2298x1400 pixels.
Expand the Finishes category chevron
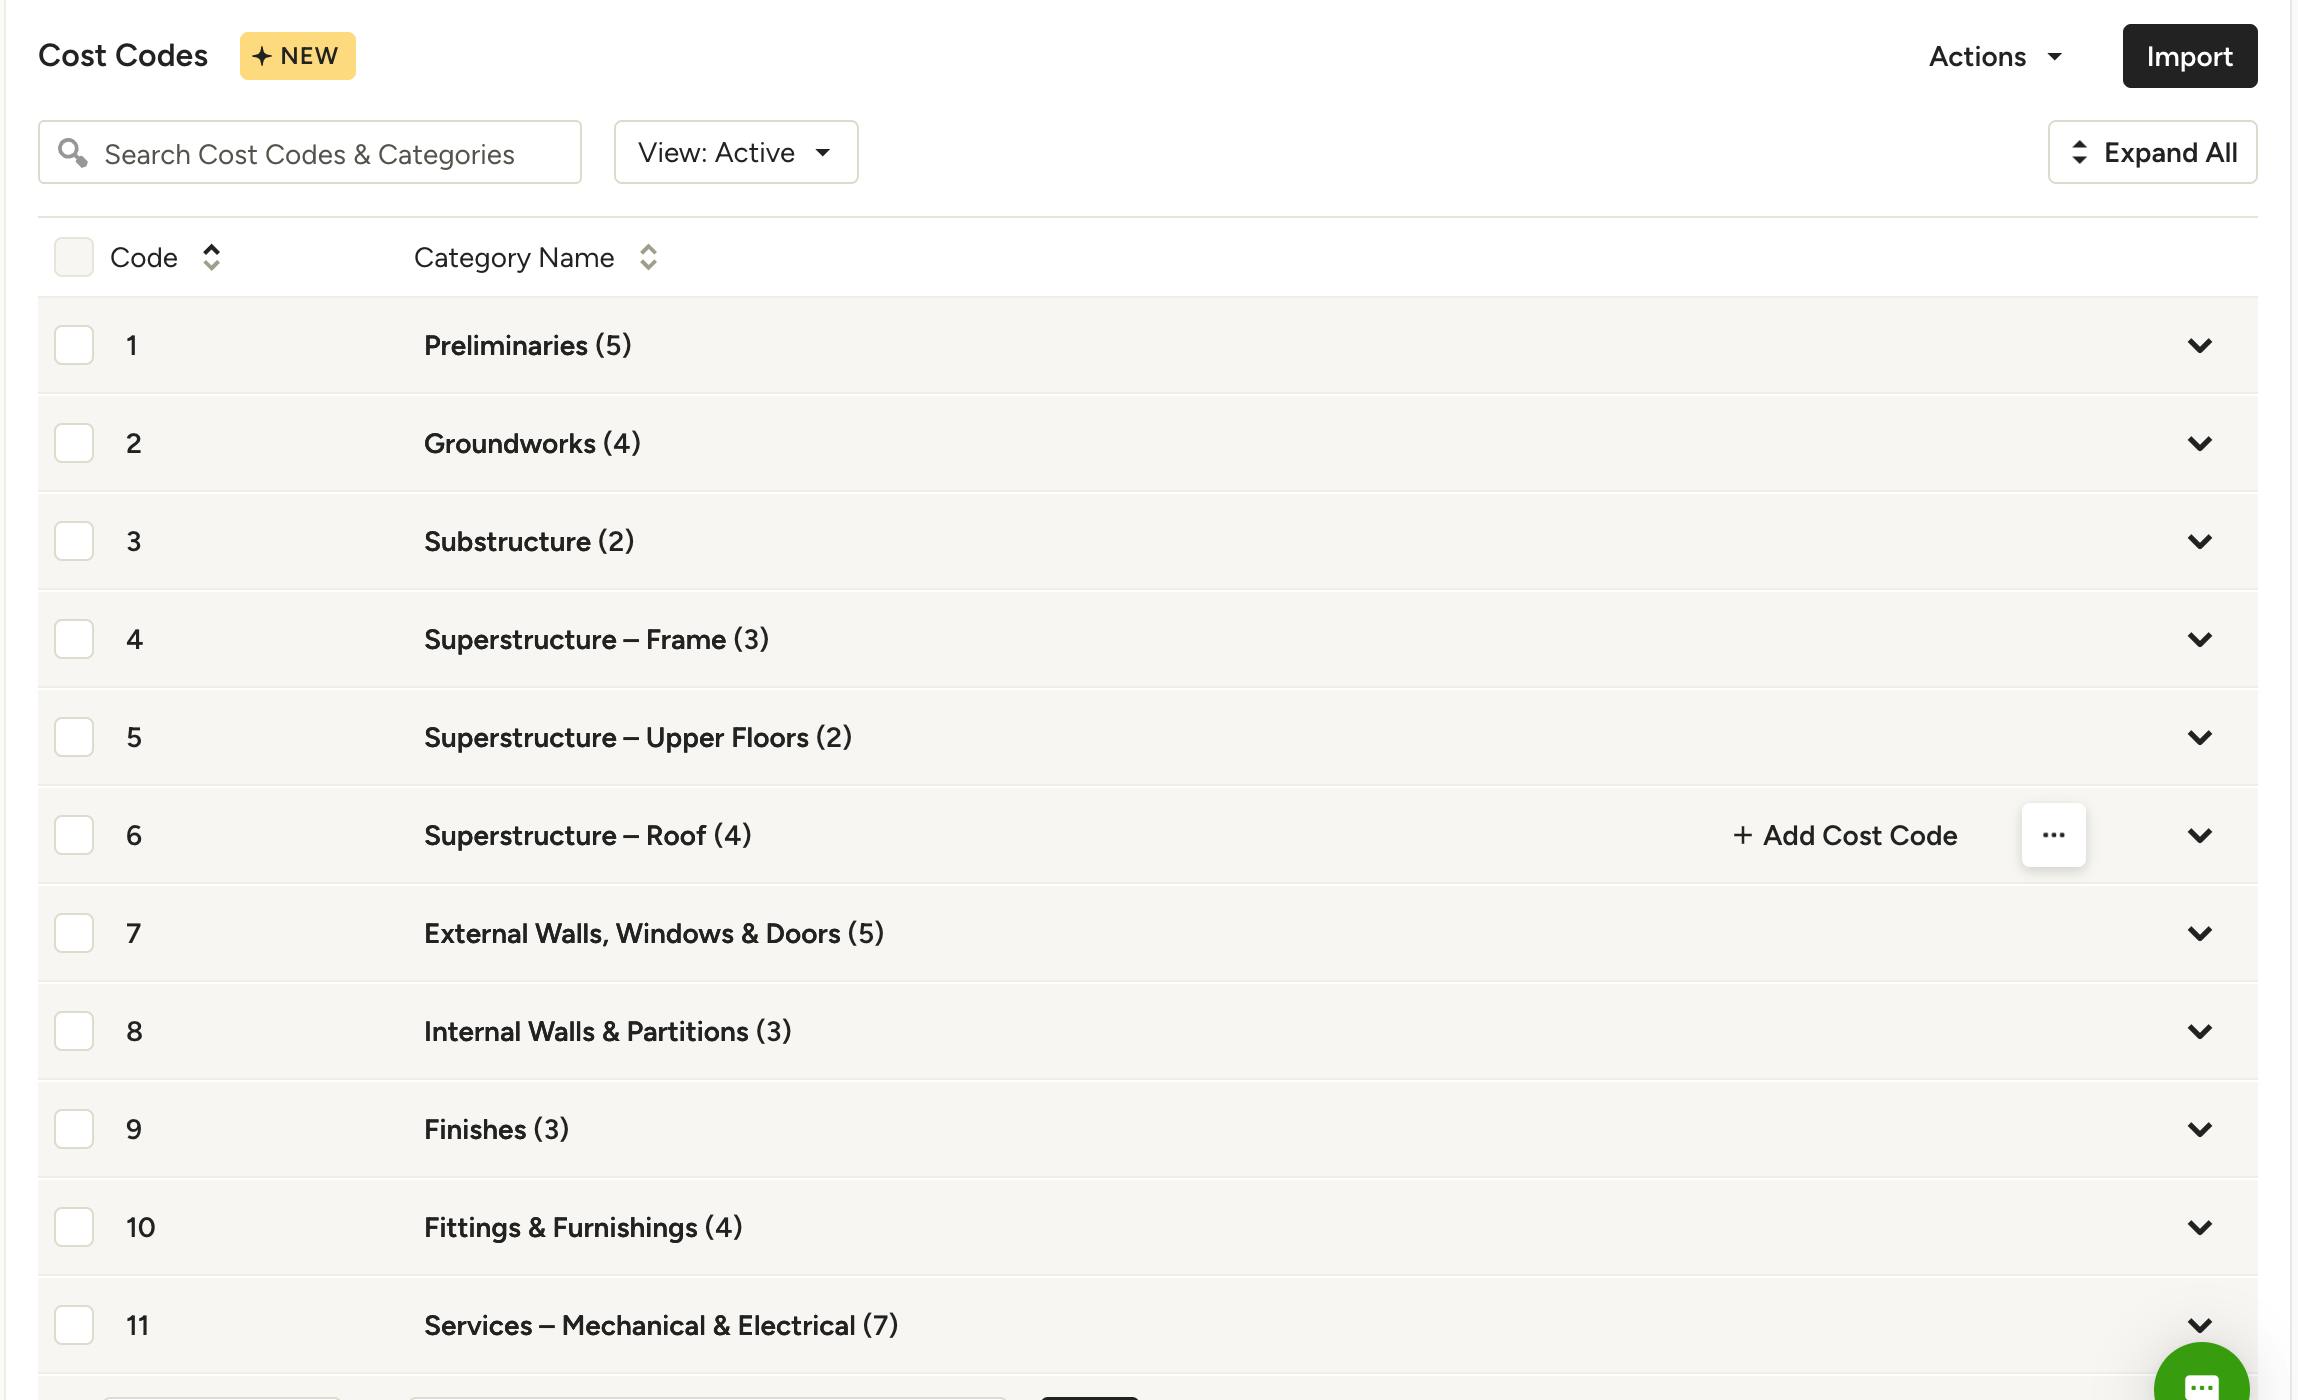coord(2199,1130)
